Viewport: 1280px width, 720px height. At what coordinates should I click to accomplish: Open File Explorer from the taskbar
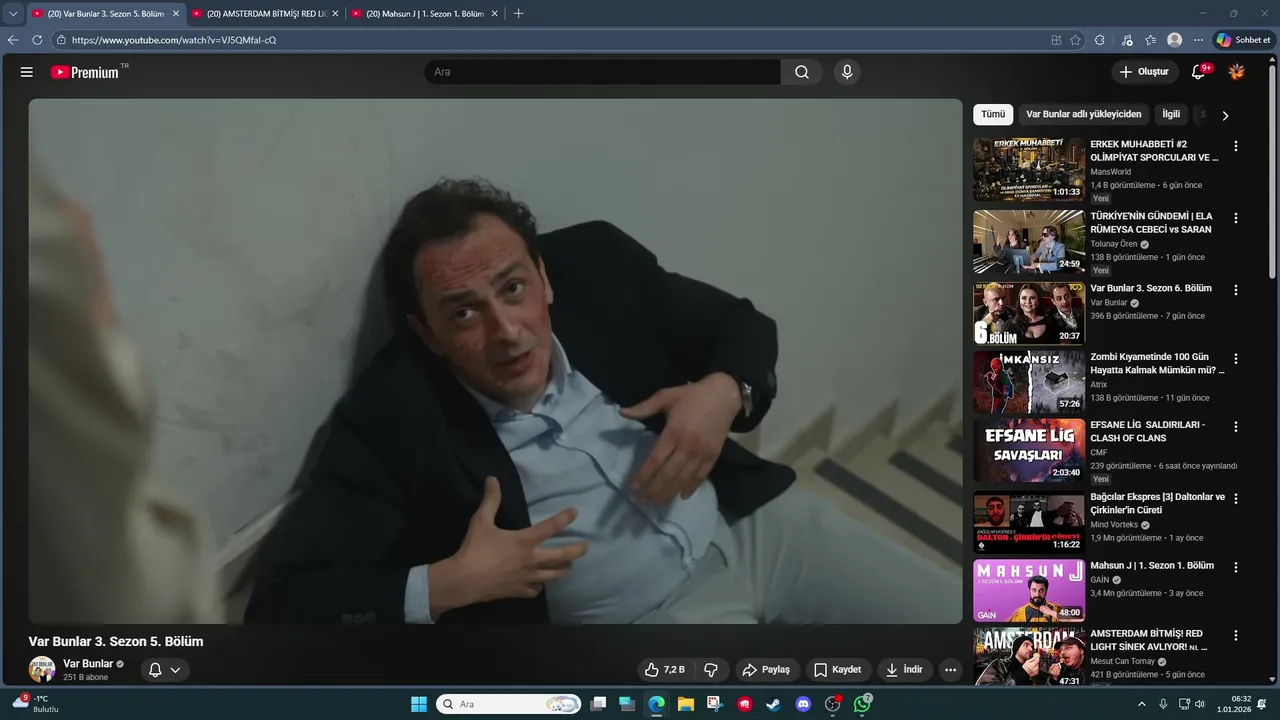686,704
